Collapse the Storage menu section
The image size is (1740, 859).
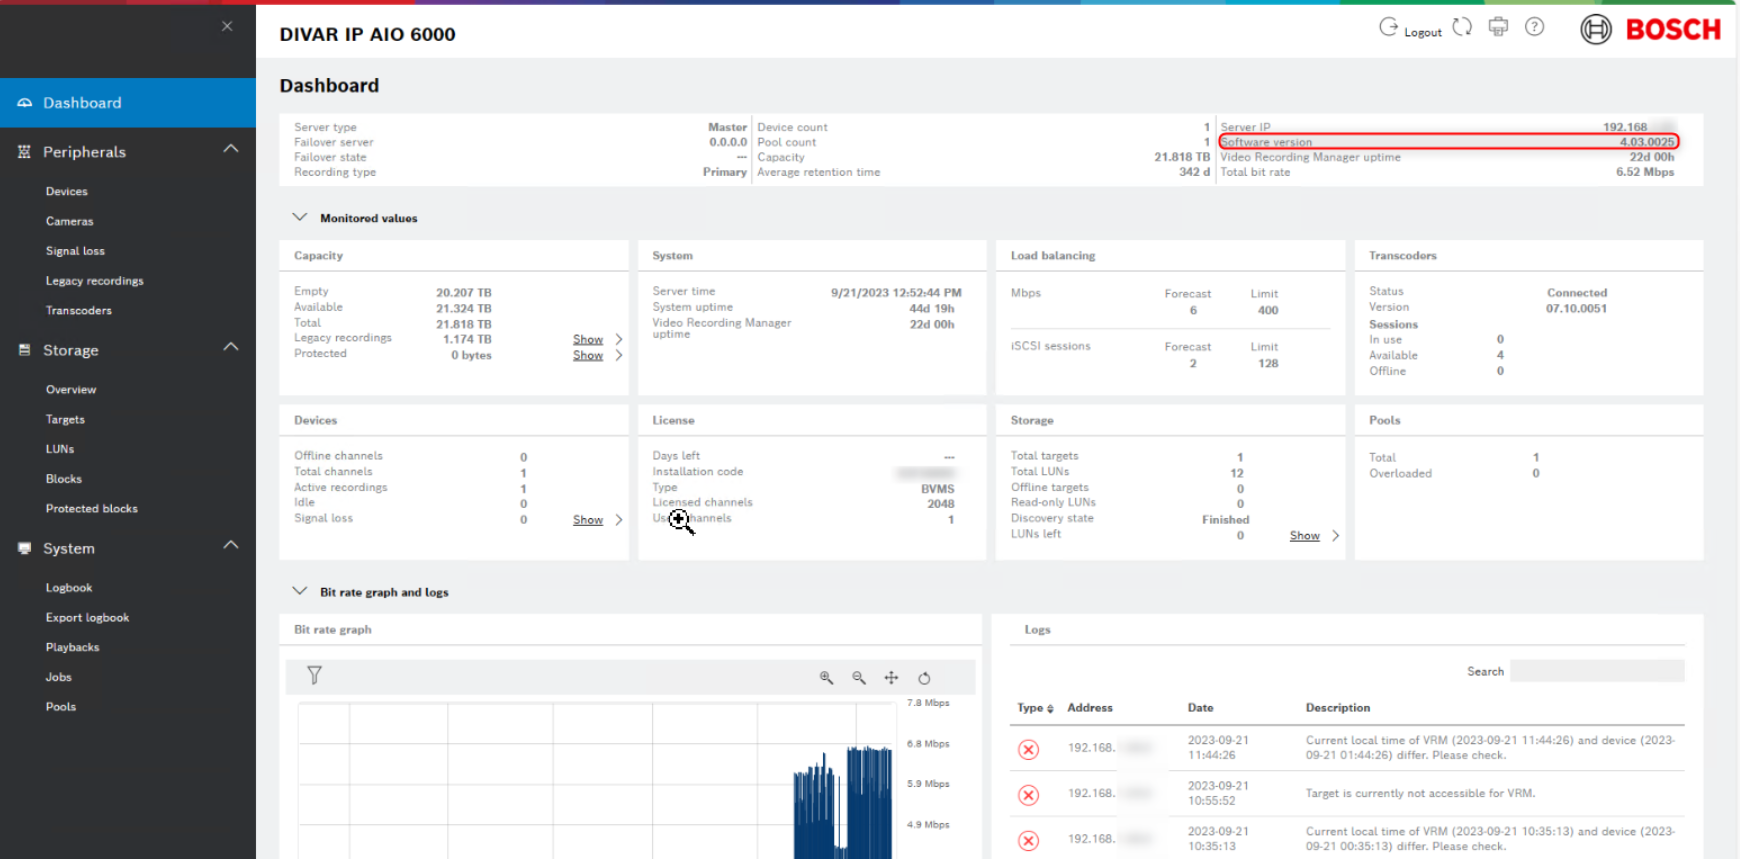click(231, 347)
